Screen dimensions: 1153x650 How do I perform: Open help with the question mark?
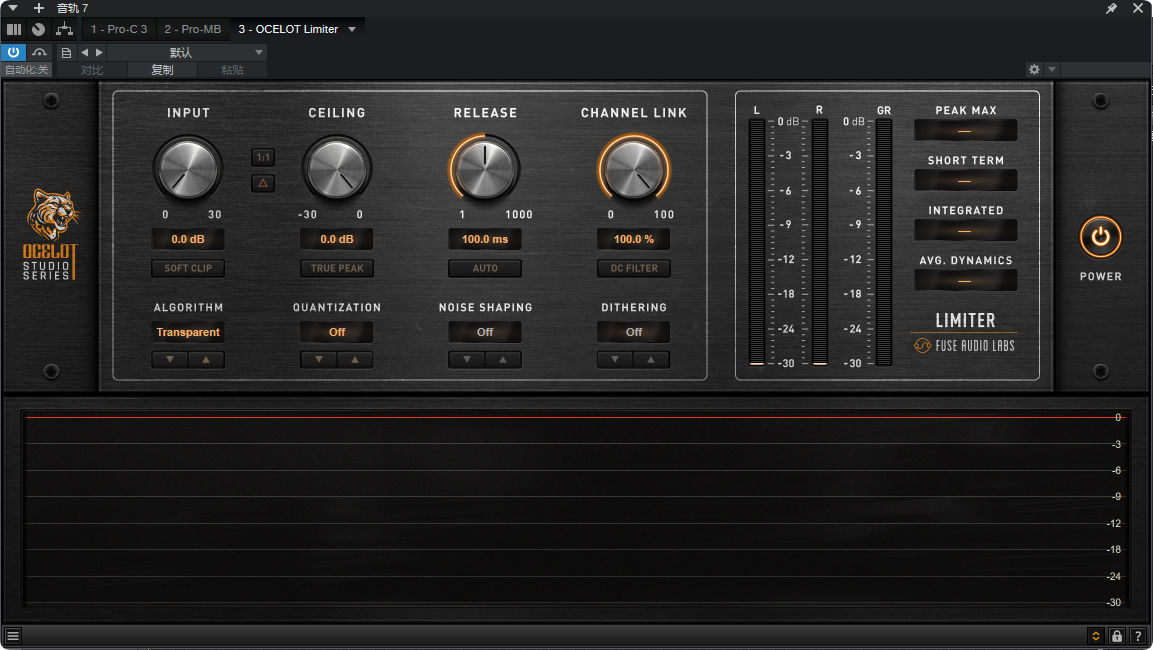point(1138,636)
